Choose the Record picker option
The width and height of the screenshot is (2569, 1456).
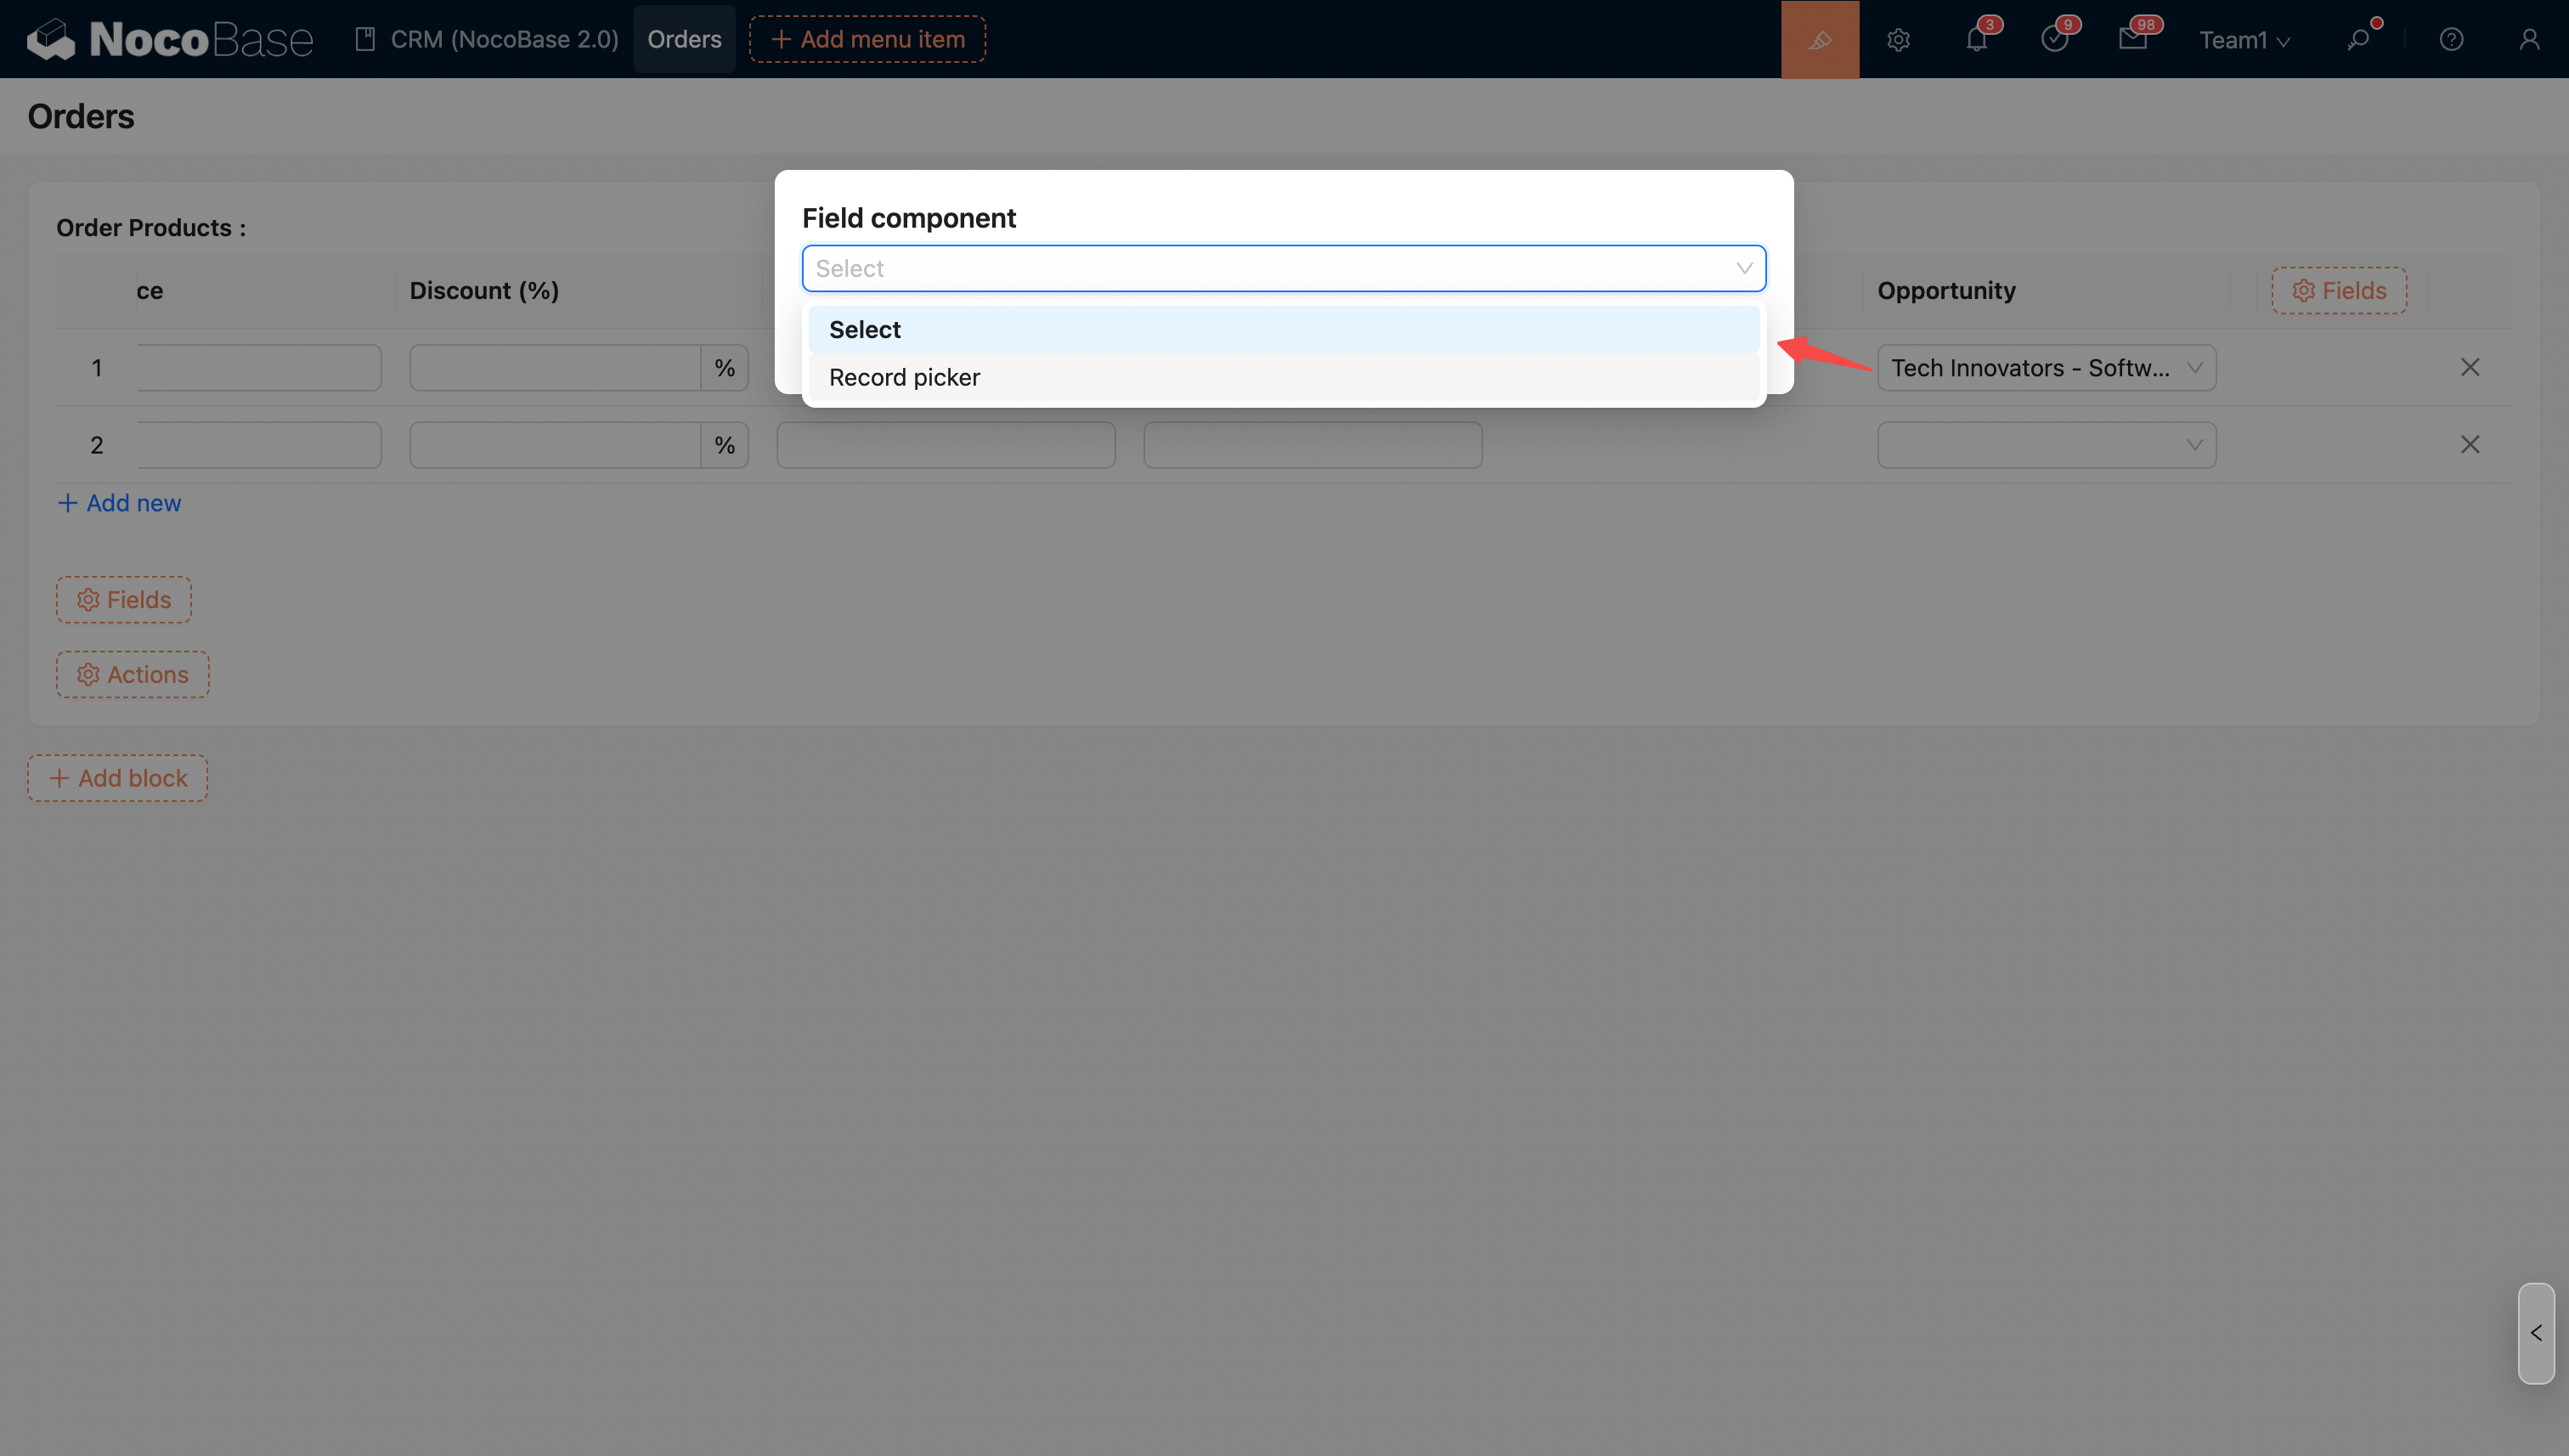pos(904,377)
